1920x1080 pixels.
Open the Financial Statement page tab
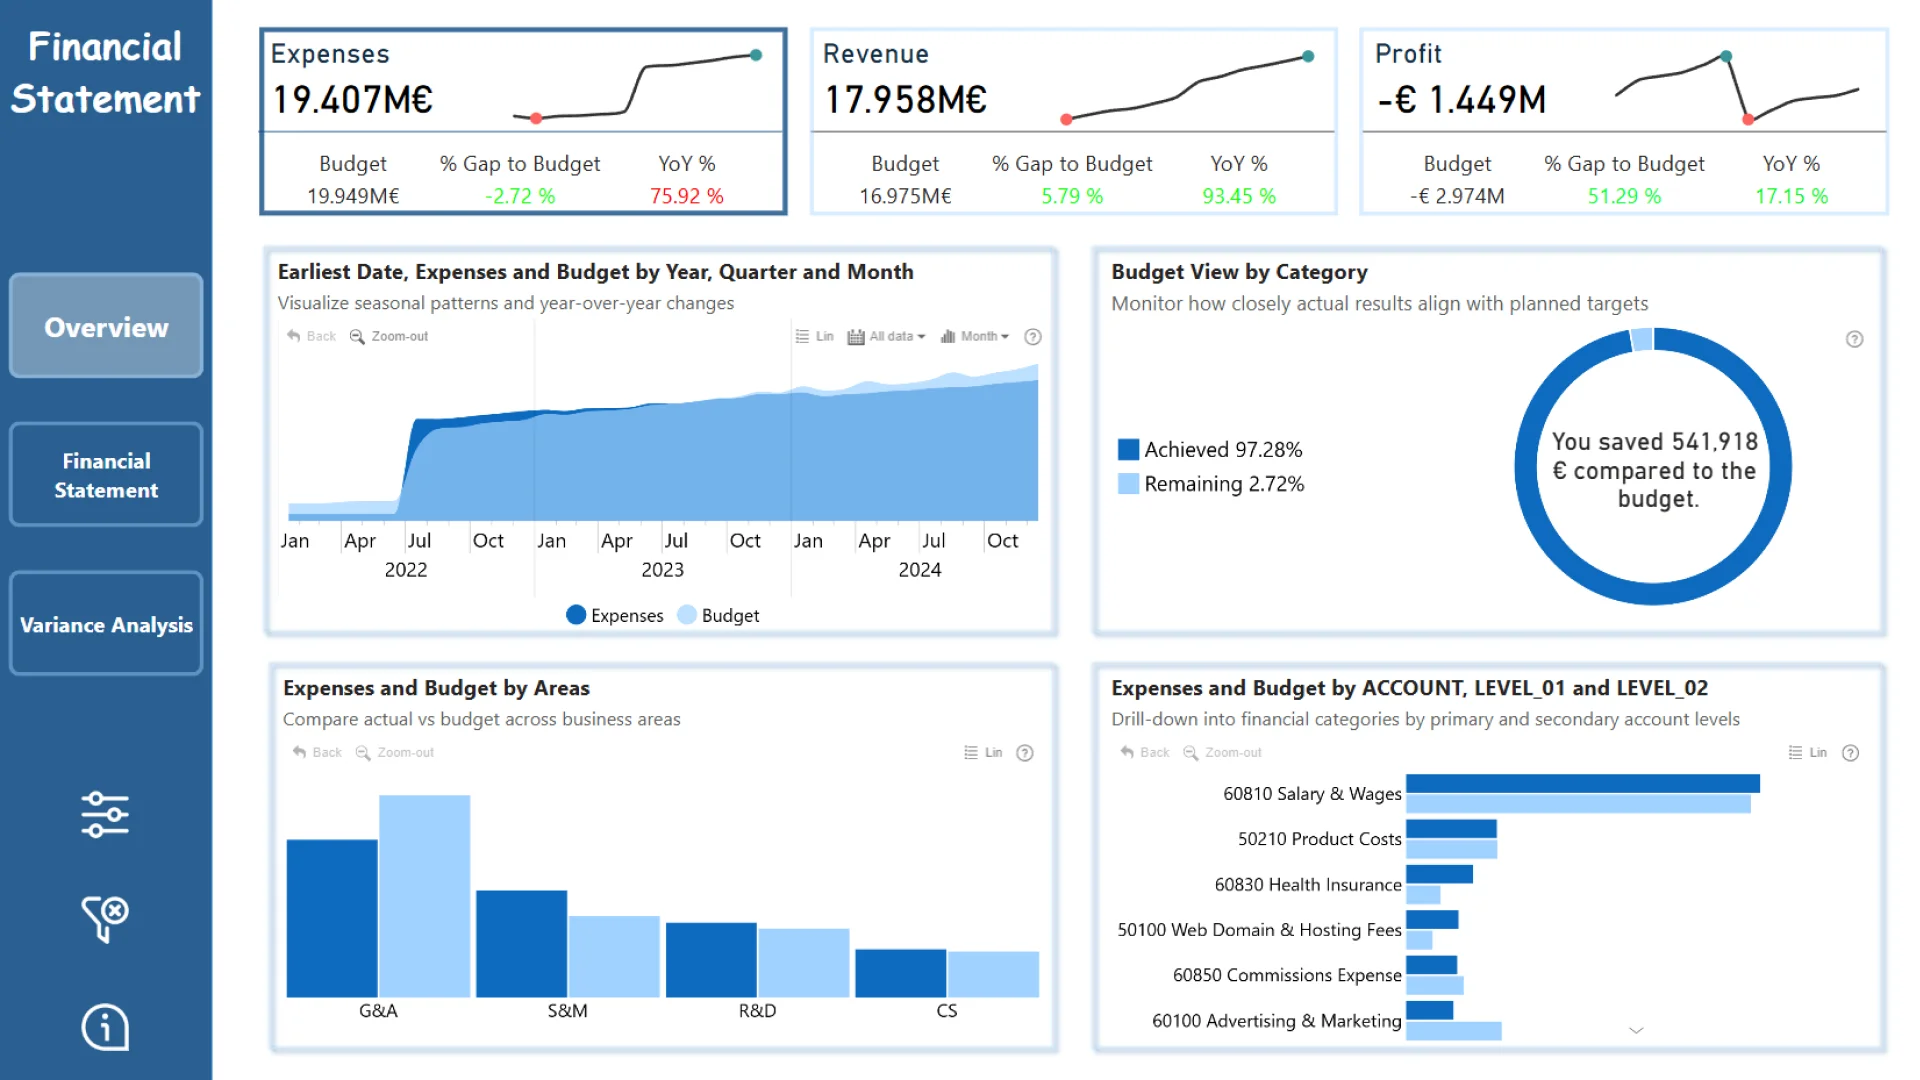(x=106, y=475)
